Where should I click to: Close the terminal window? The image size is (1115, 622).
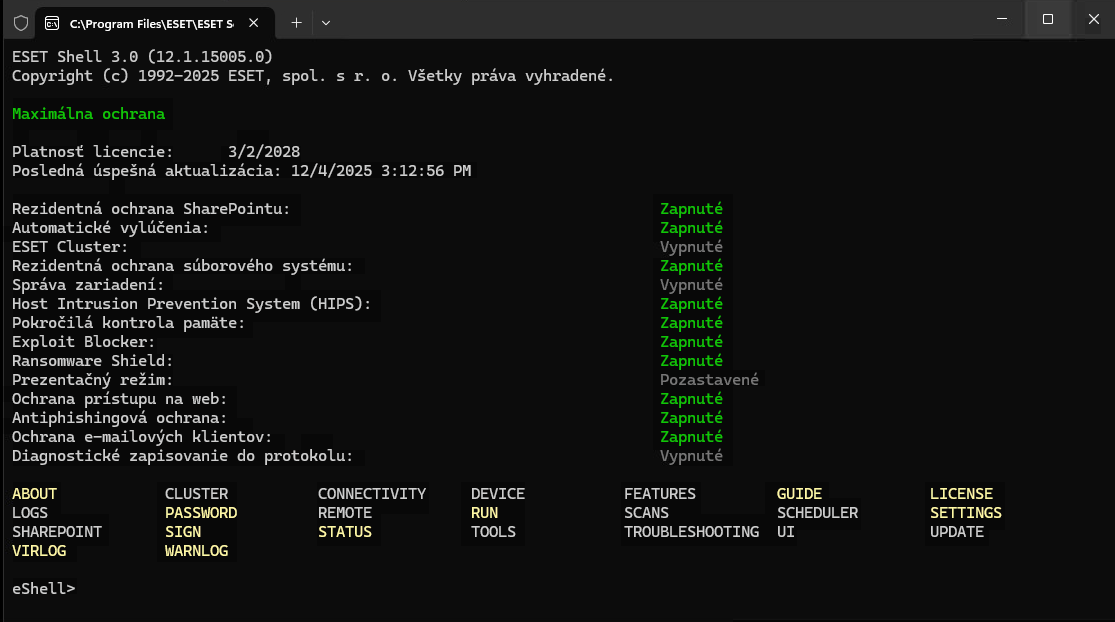pyautogui.click(x=1092, y=19)
